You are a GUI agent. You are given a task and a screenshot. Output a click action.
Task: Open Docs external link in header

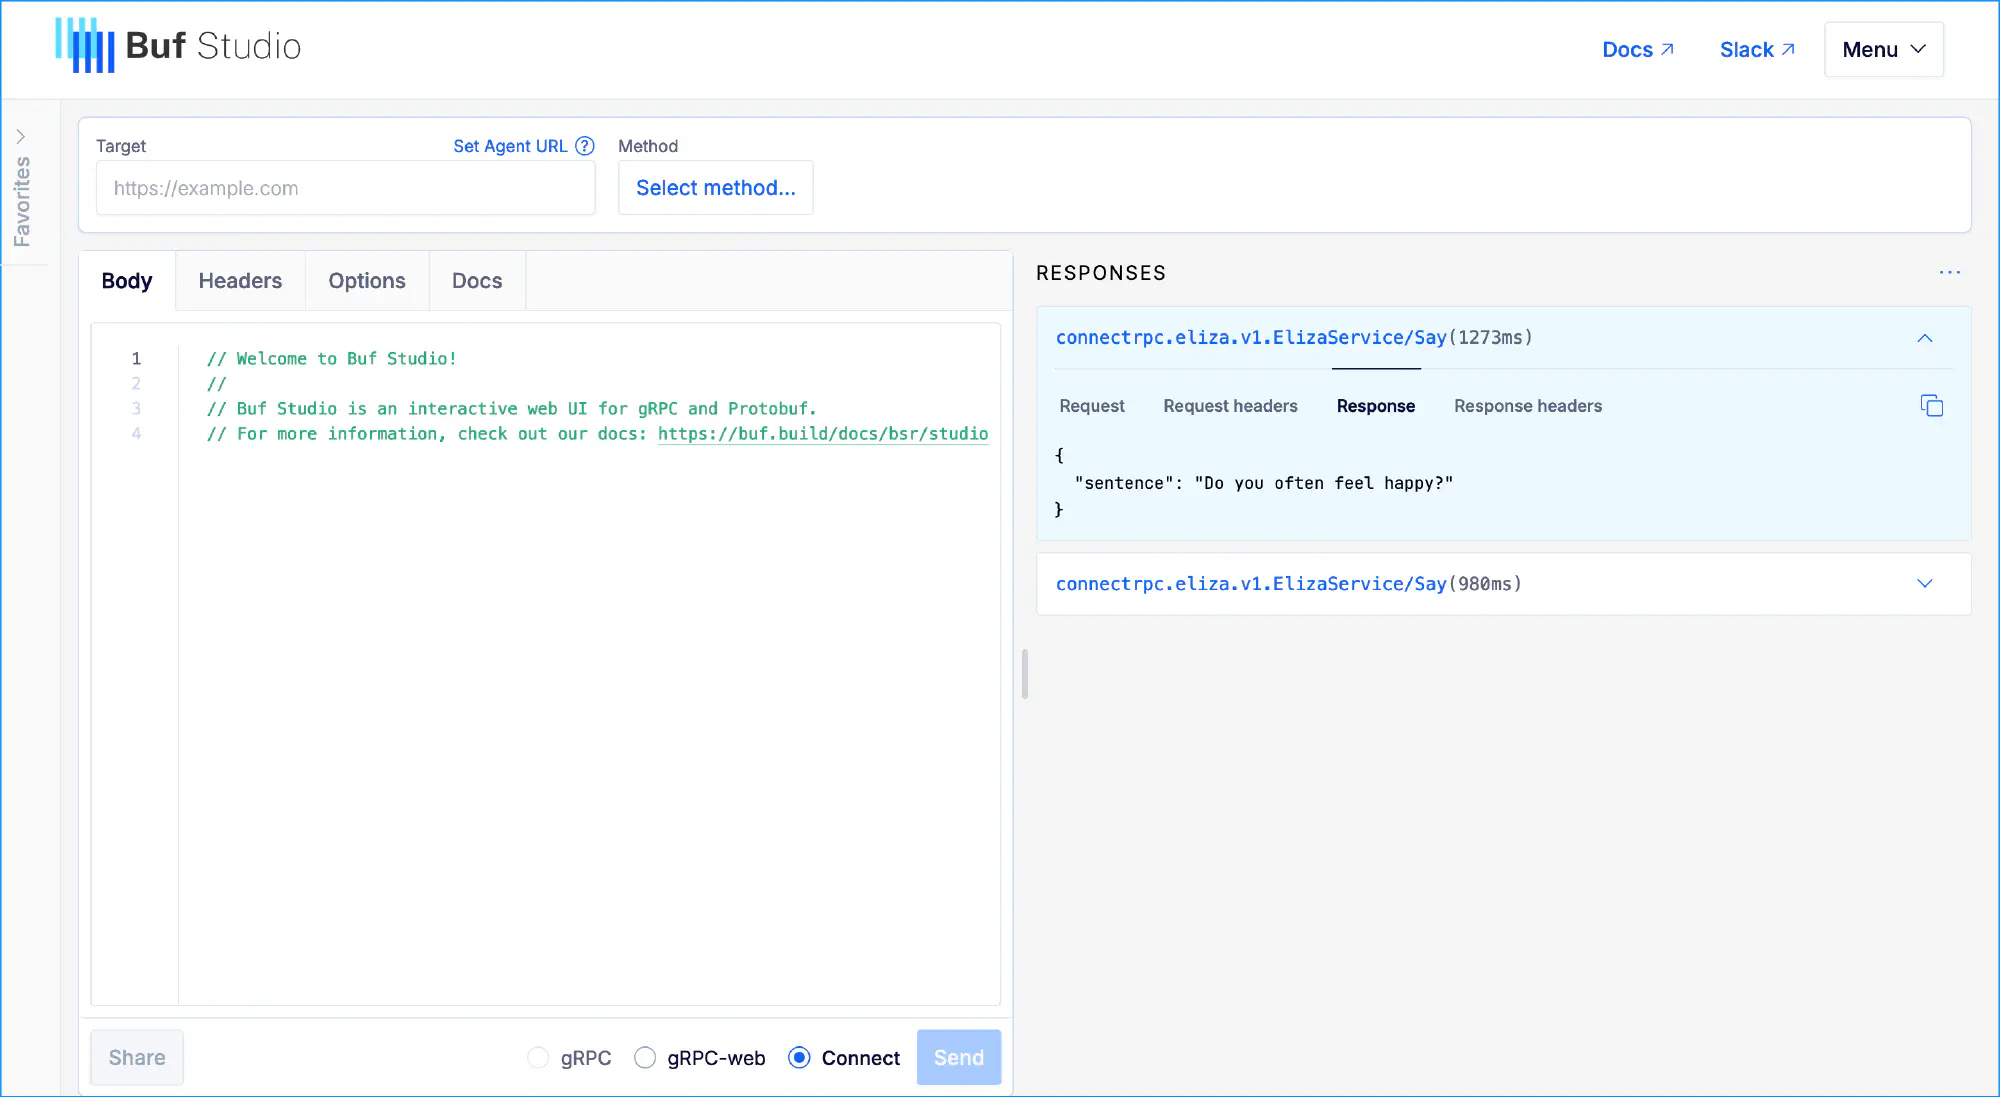1637,50
